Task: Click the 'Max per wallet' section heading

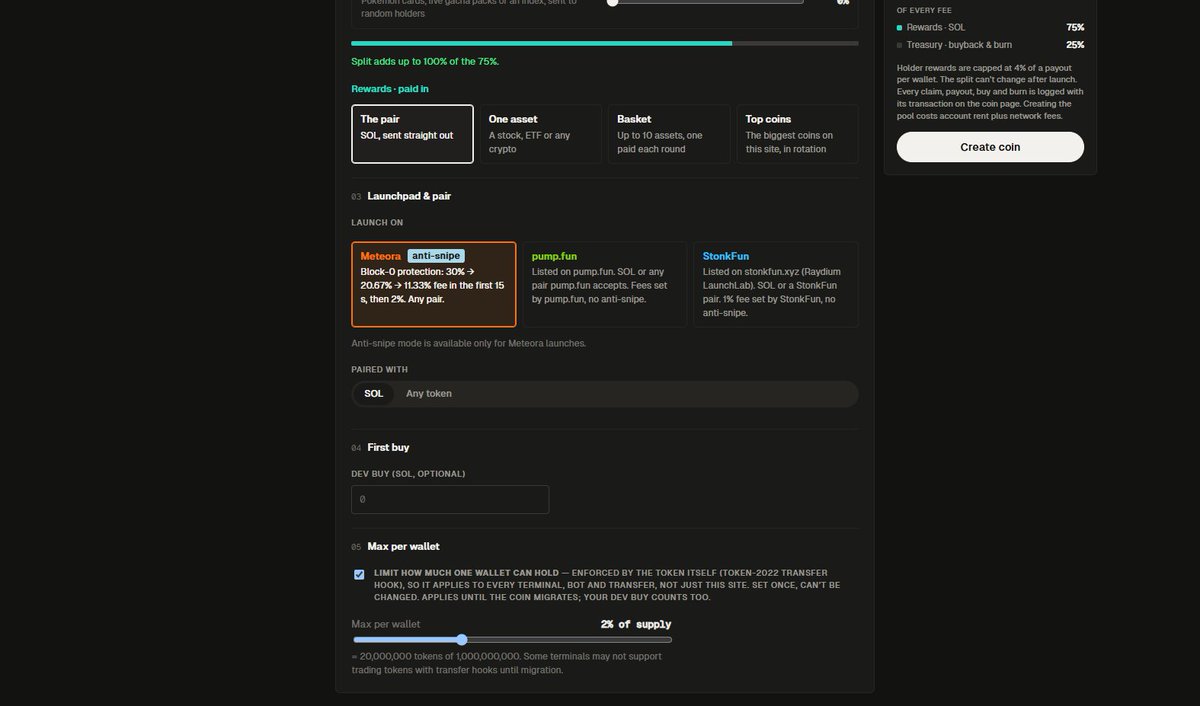Action: [403, 547]
